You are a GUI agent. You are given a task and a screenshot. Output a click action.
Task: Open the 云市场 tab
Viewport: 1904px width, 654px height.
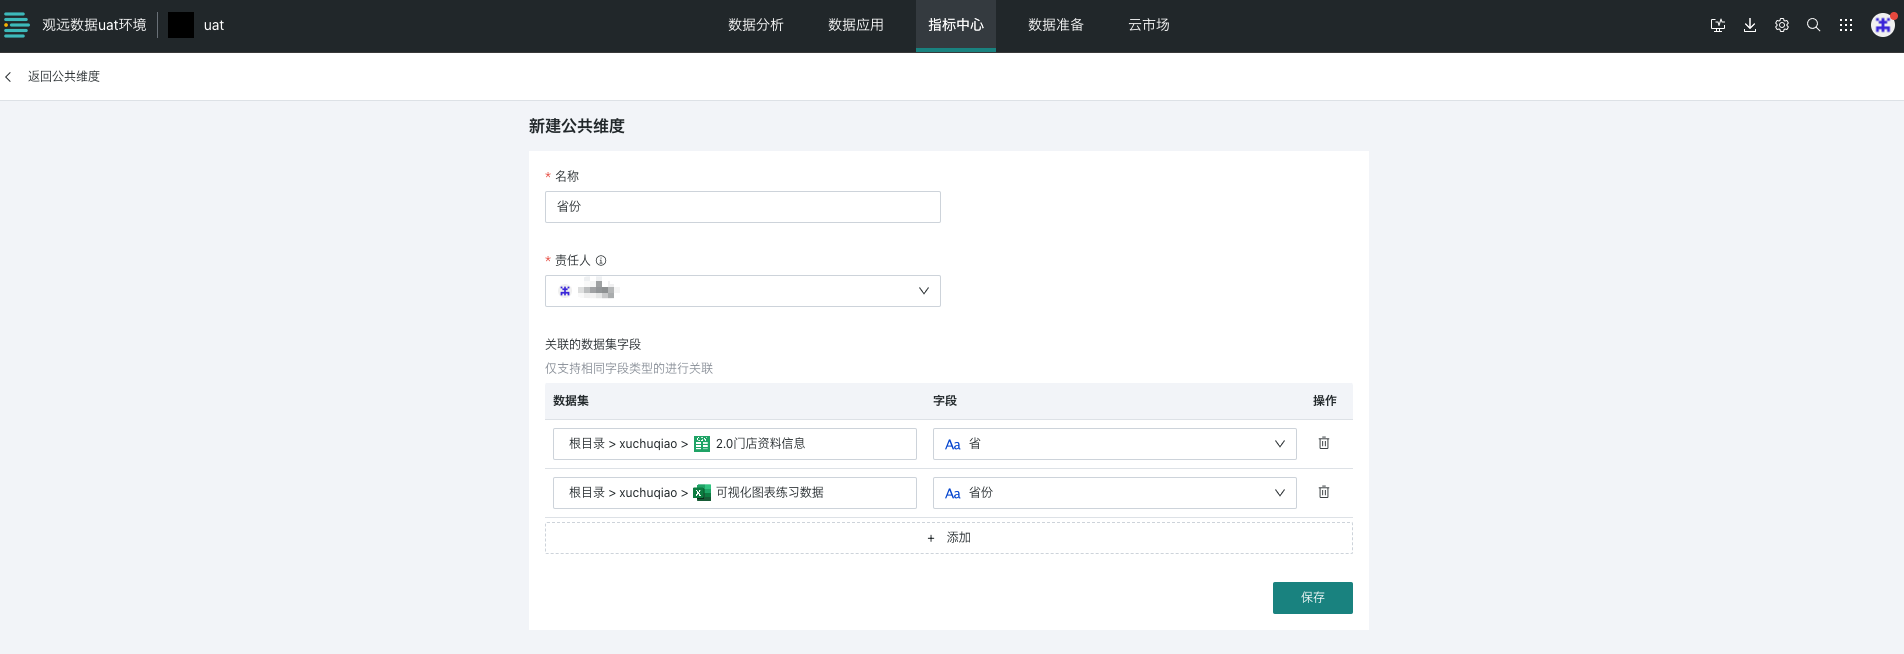[x=1149, y=25]
